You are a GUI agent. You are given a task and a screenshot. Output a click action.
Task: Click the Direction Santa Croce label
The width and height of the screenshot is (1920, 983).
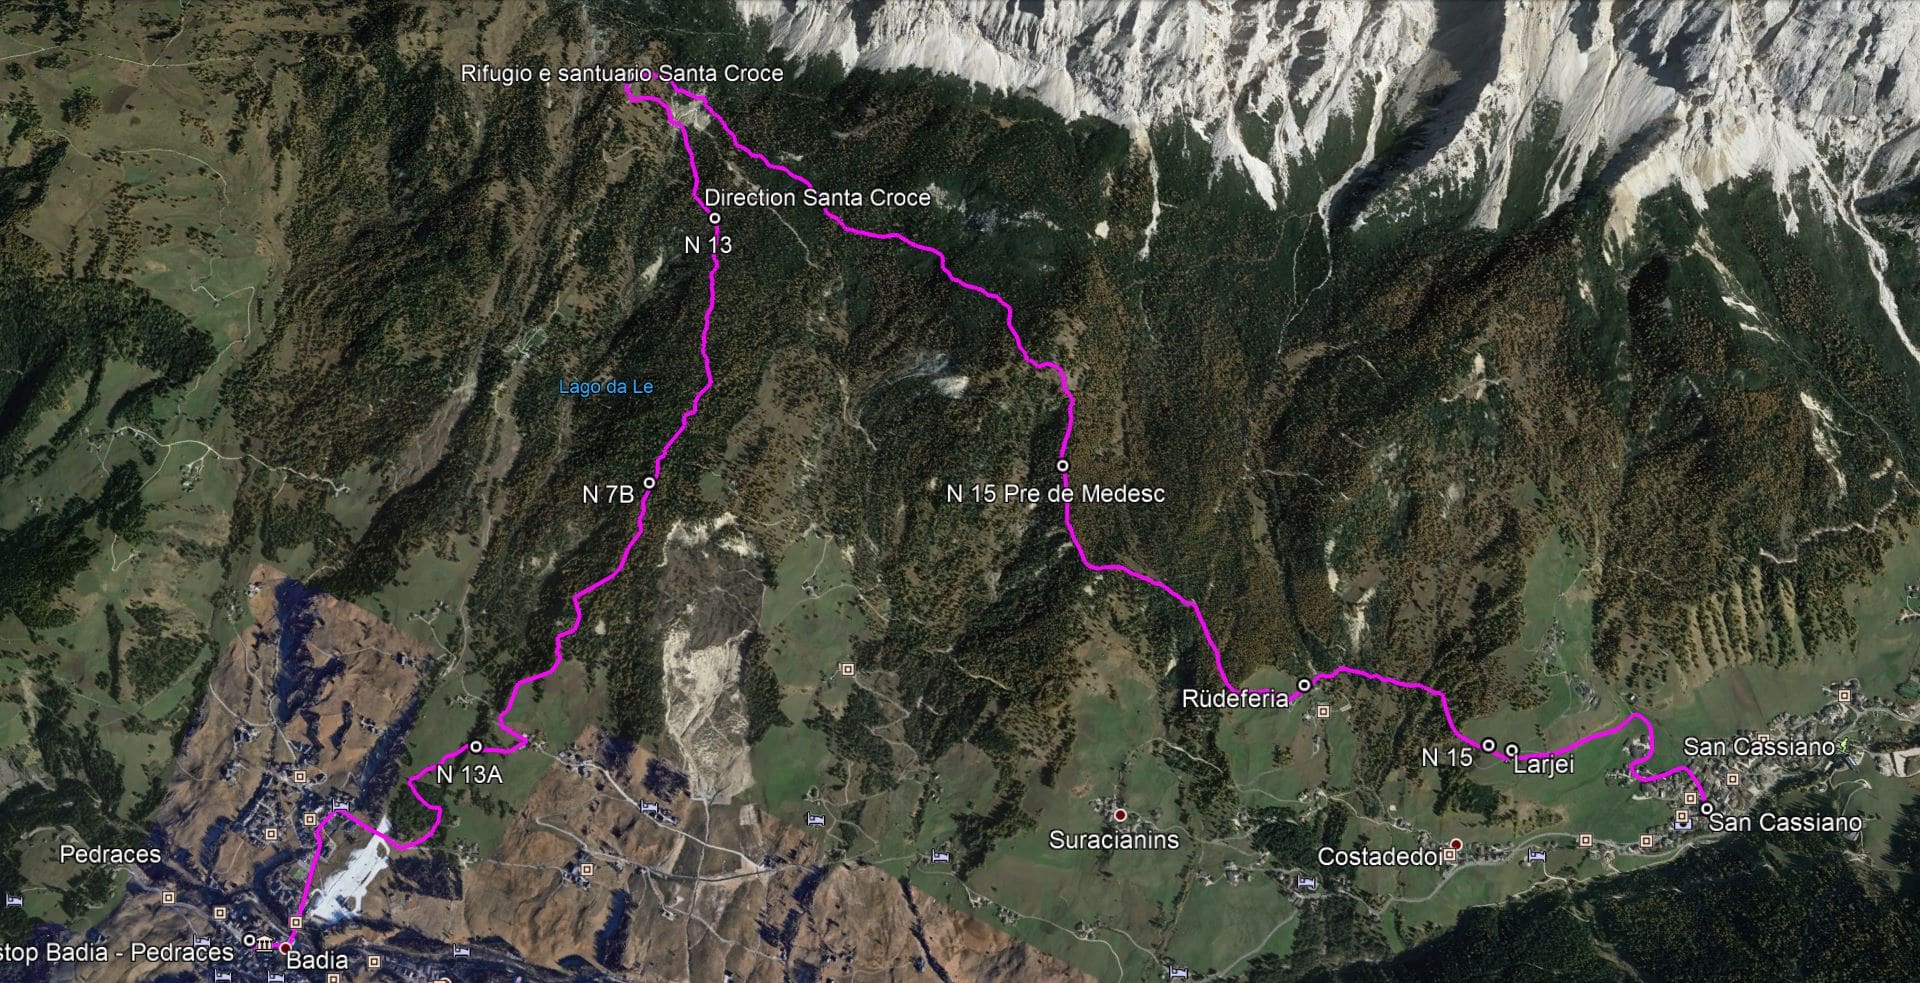(x=817, y=198)
